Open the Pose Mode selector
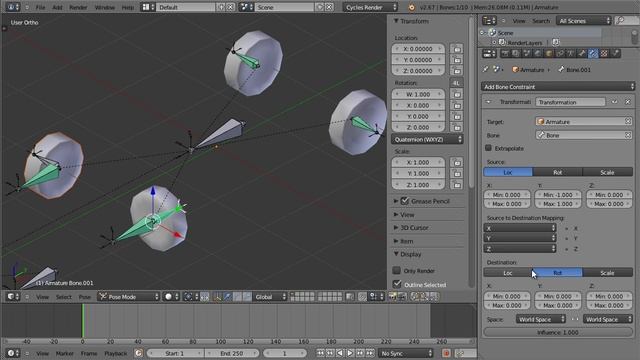Image resolution: width=640 pixels, height=360 pixels. 129,297
